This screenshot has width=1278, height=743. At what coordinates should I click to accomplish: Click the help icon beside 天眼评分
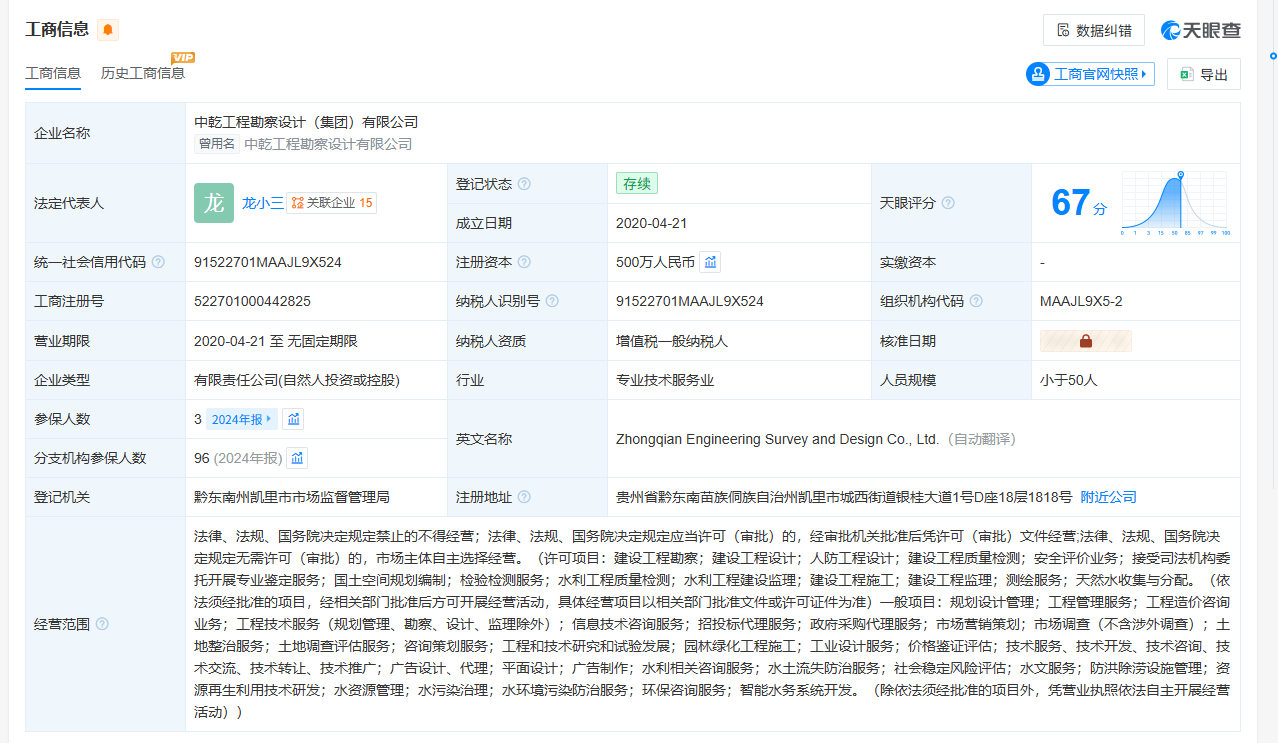click(948, 203)
